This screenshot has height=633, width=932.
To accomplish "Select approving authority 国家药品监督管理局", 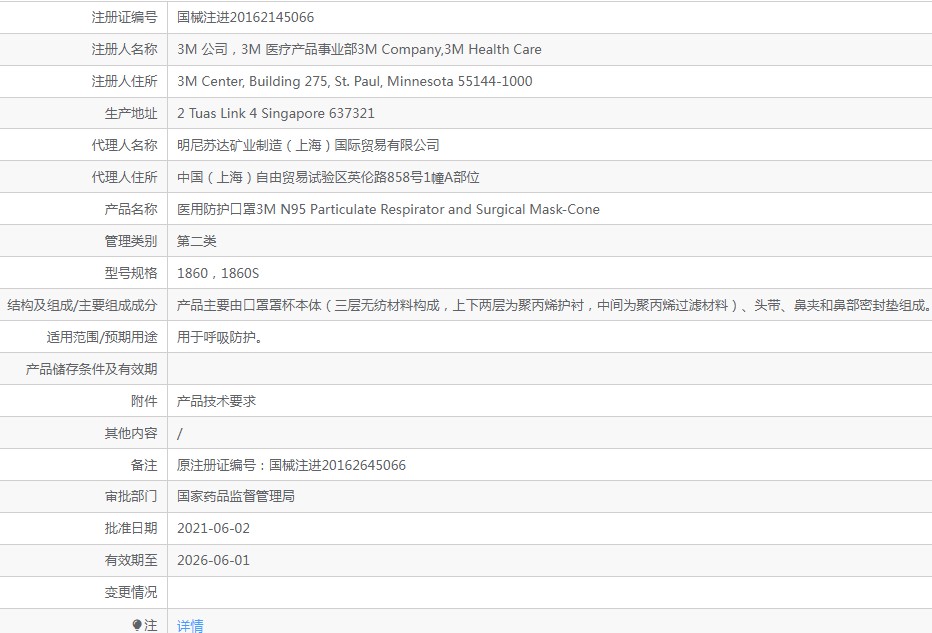I will click(x=236, y=496).
